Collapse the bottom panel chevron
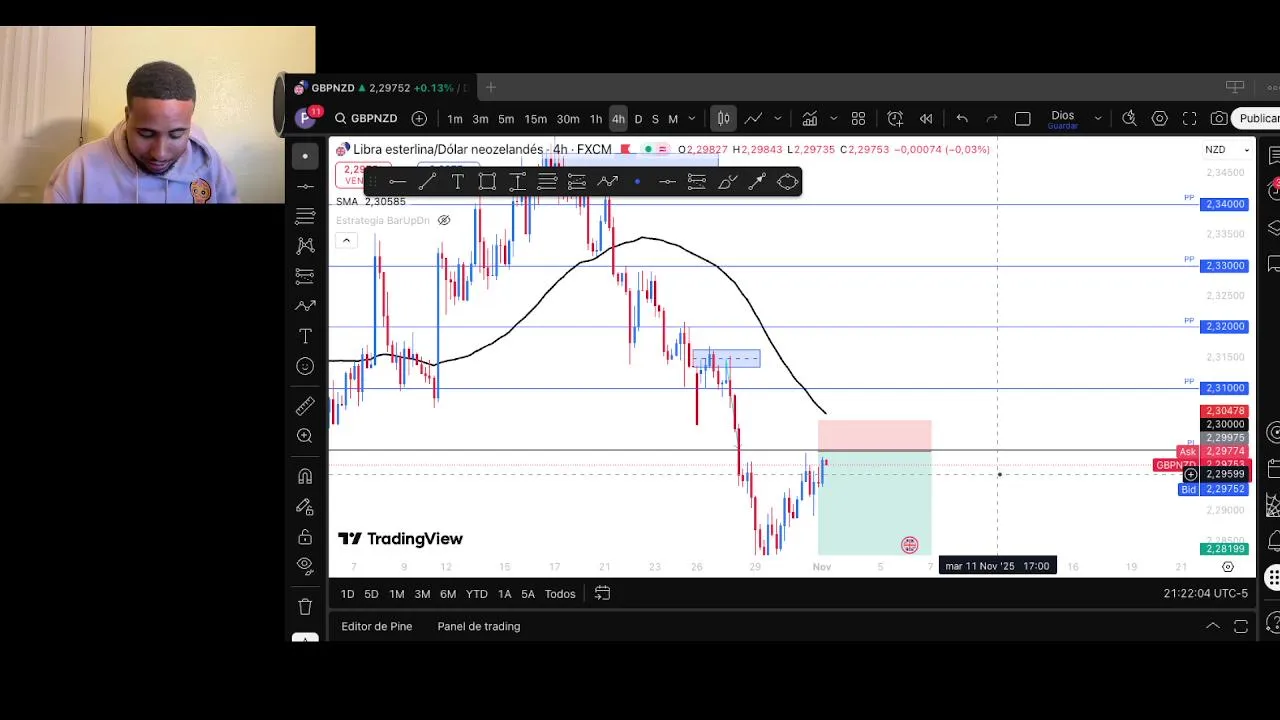 point(1212,626)
